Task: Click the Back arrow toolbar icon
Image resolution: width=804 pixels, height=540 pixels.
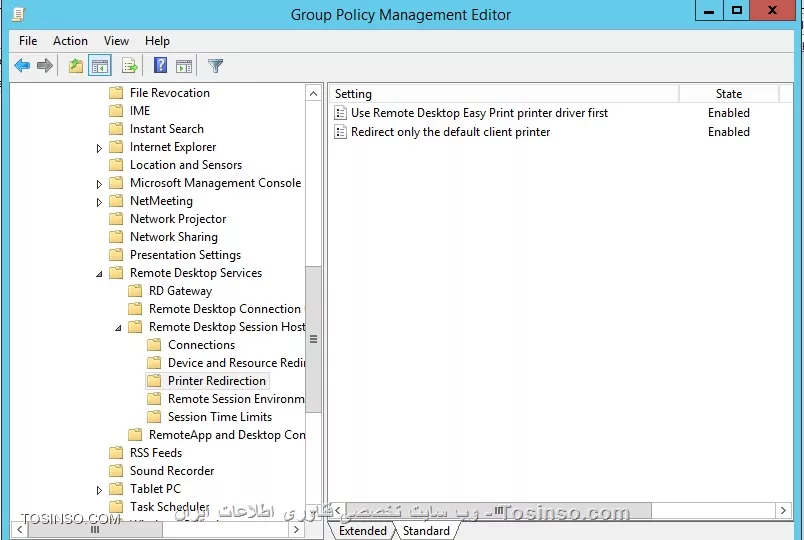Action: coord(22,65)
